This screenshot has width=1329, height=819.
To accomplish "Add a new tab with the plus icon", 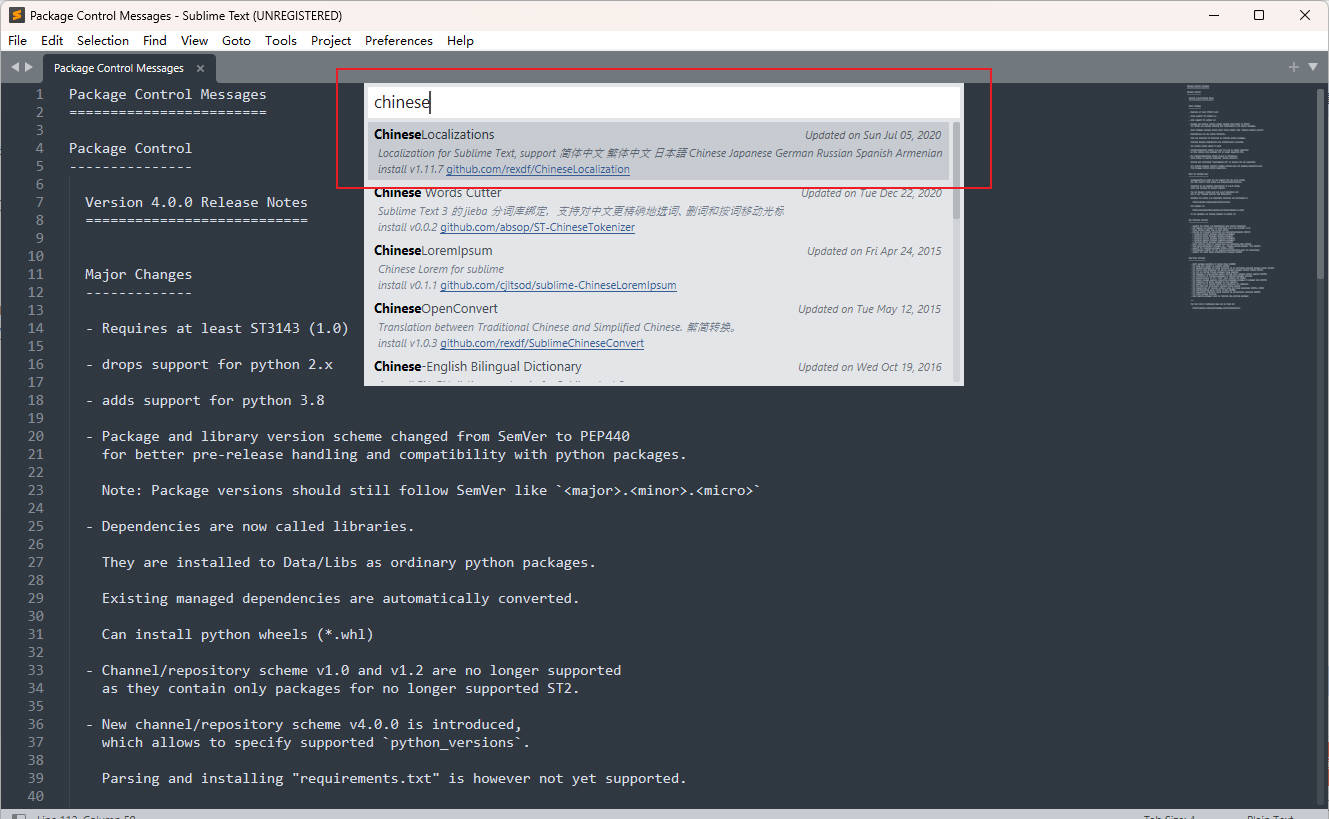I will point(1294,67).
